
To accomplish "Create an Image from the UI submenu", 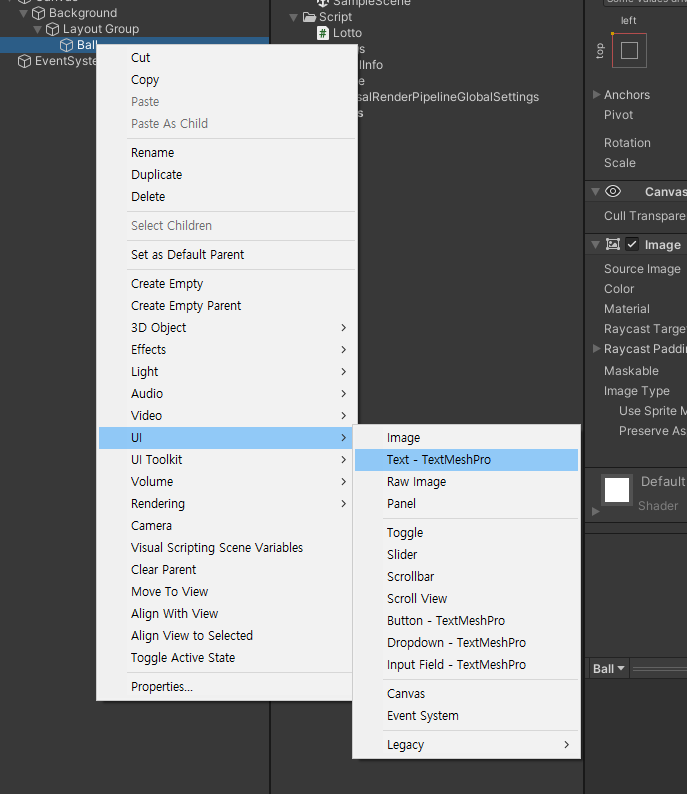I will pyautogui.click(x=466, y=438).
